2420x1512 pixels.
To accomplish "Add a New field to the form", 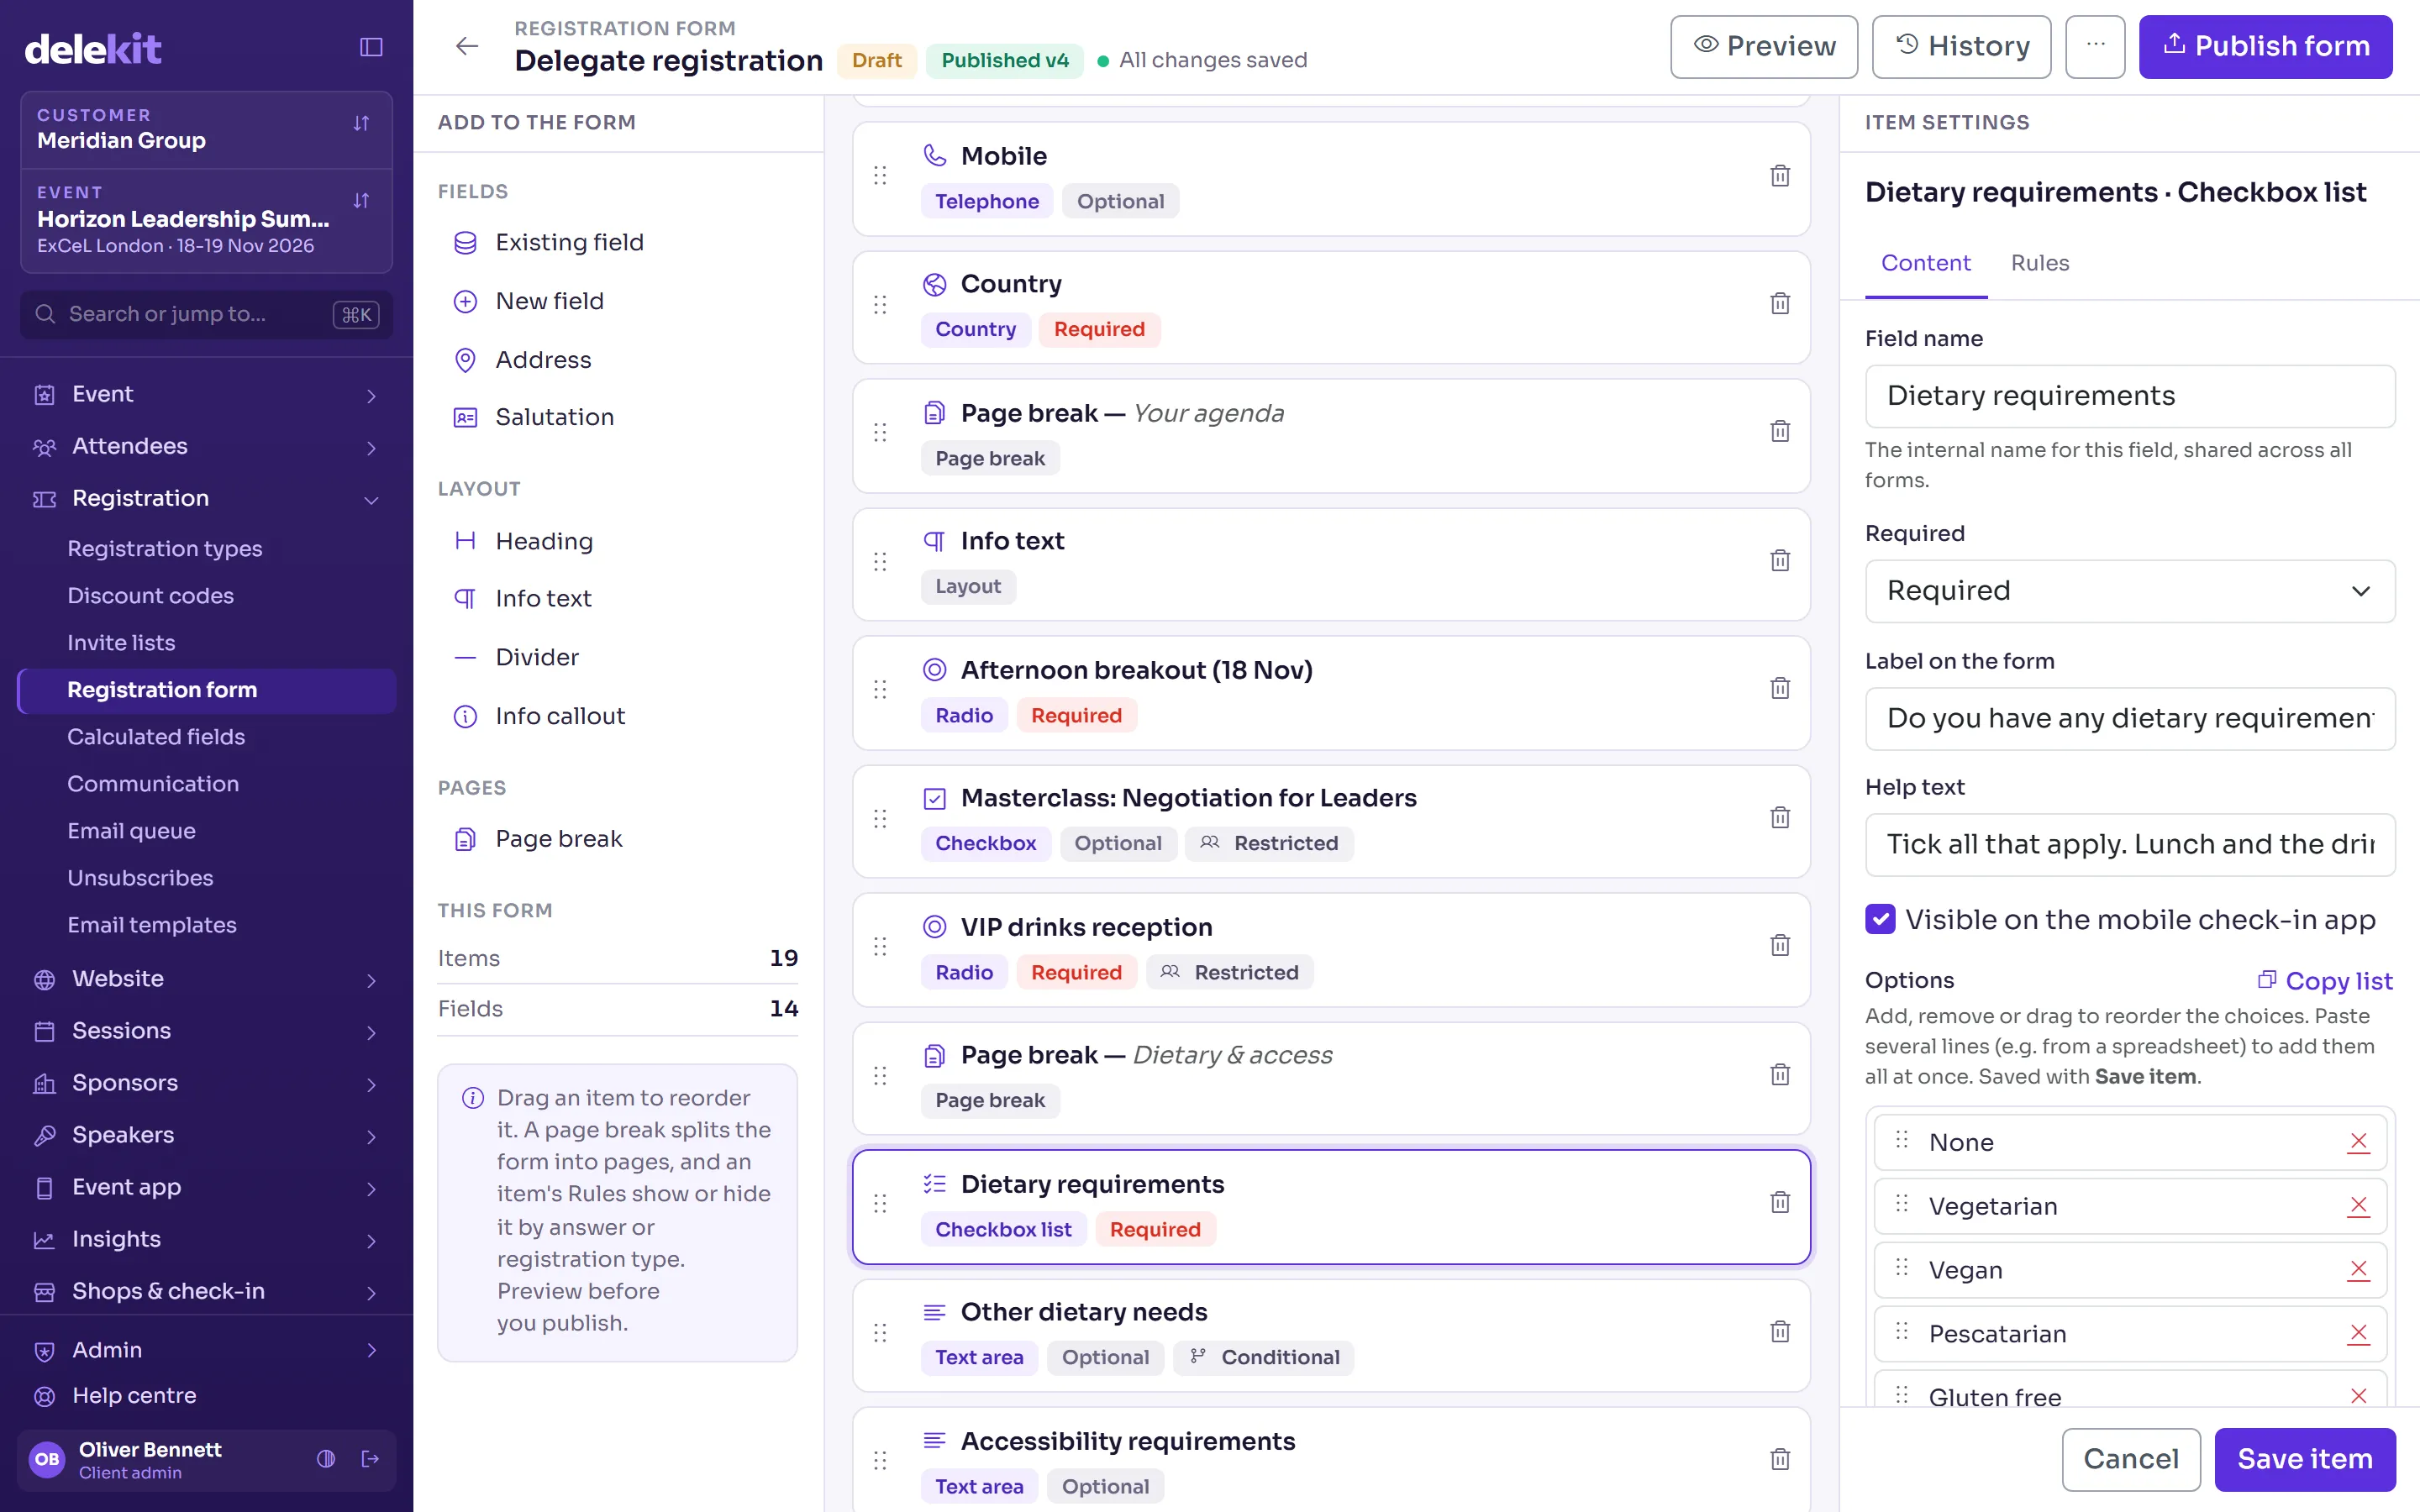I will click(x=618, y=301).
